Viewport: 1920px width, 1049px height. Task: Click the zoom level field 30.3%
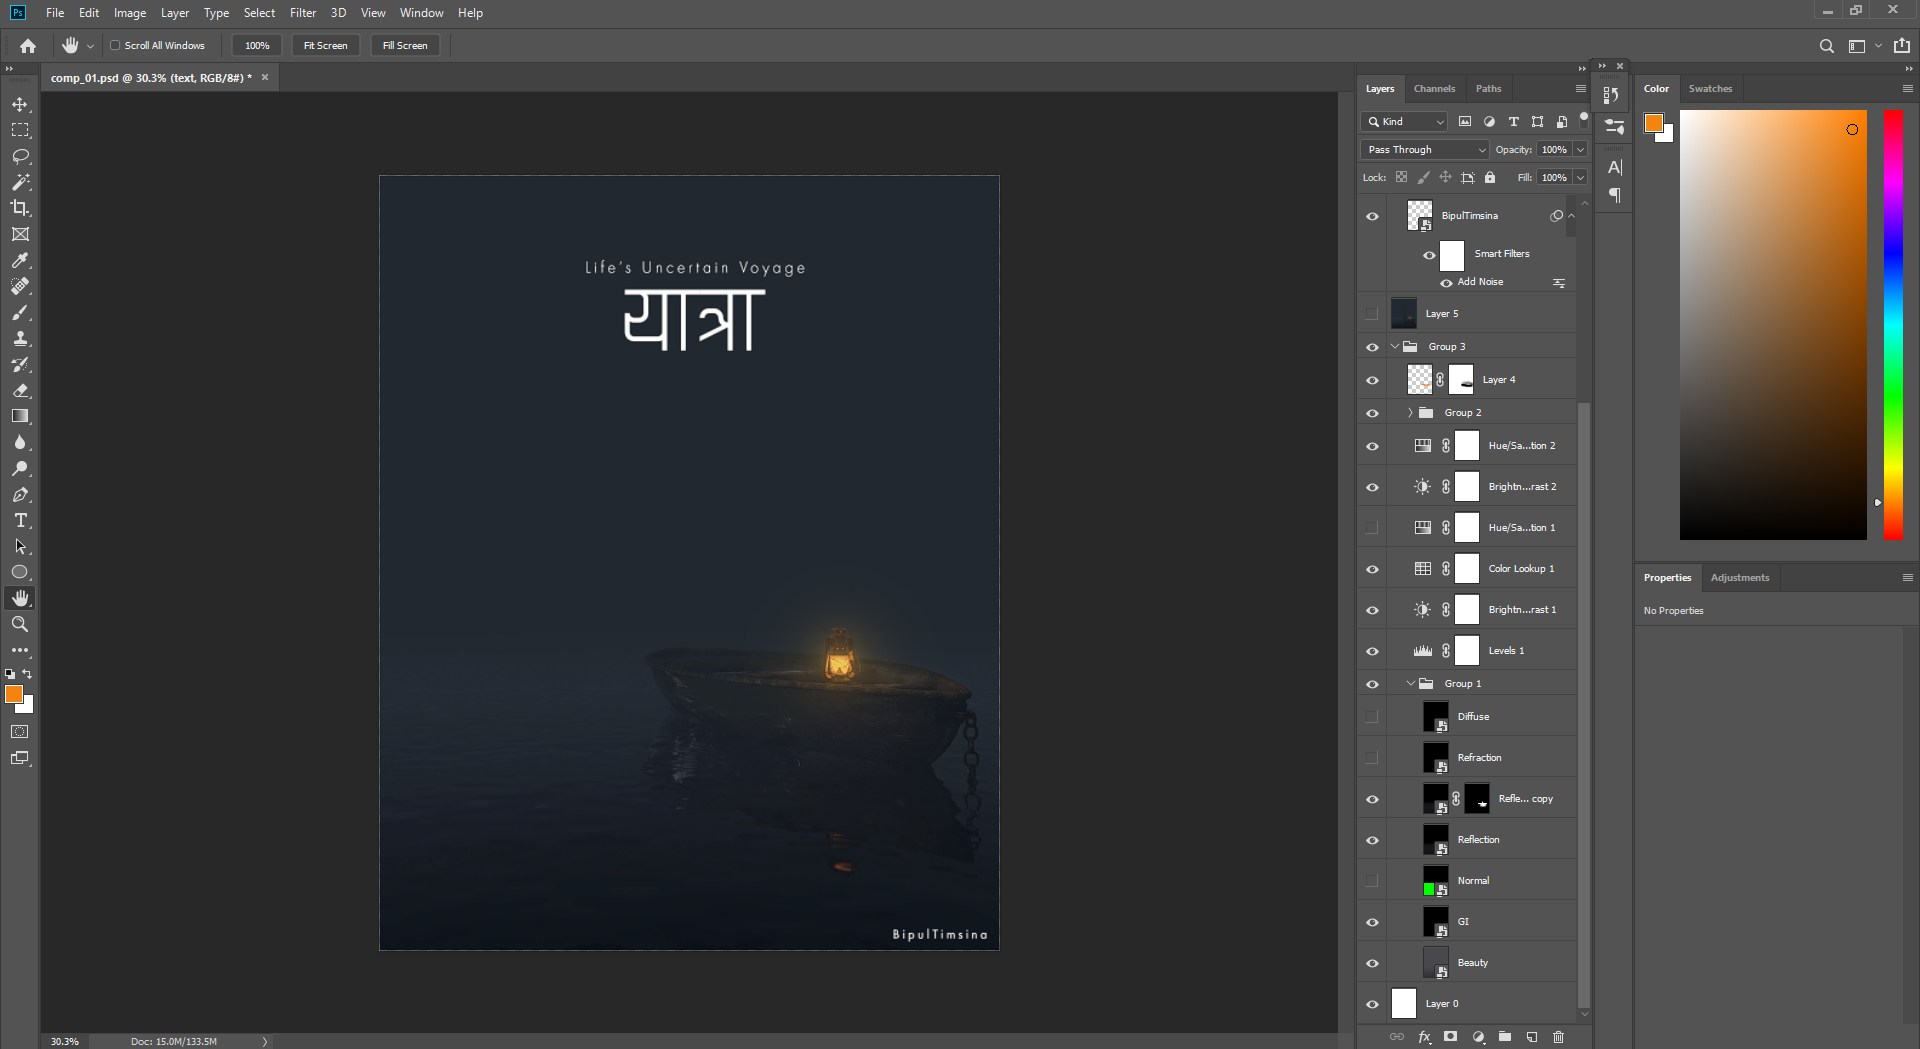65,1041
